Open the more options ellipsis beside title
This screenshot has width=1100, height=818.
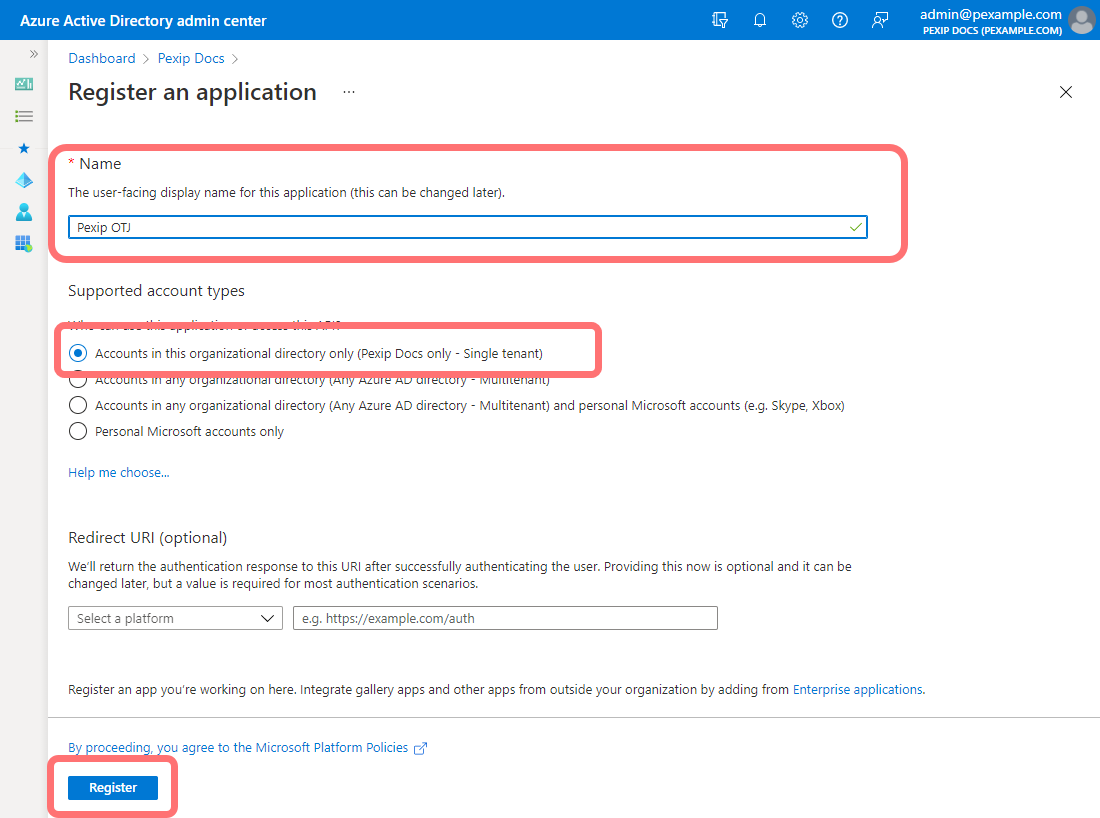[x=349, y=92]
